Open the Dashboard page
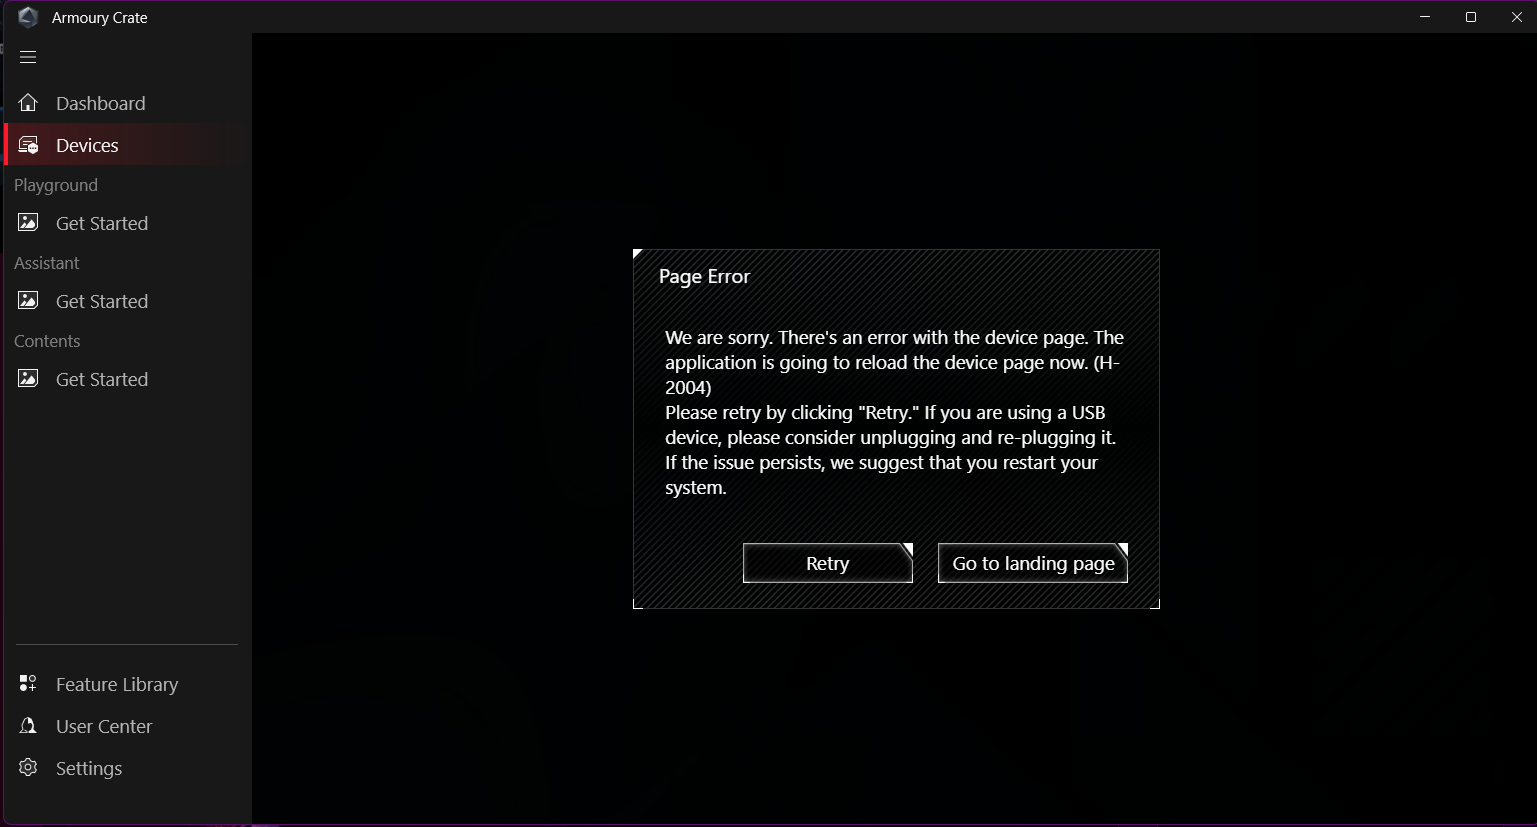 click(101, 102)
